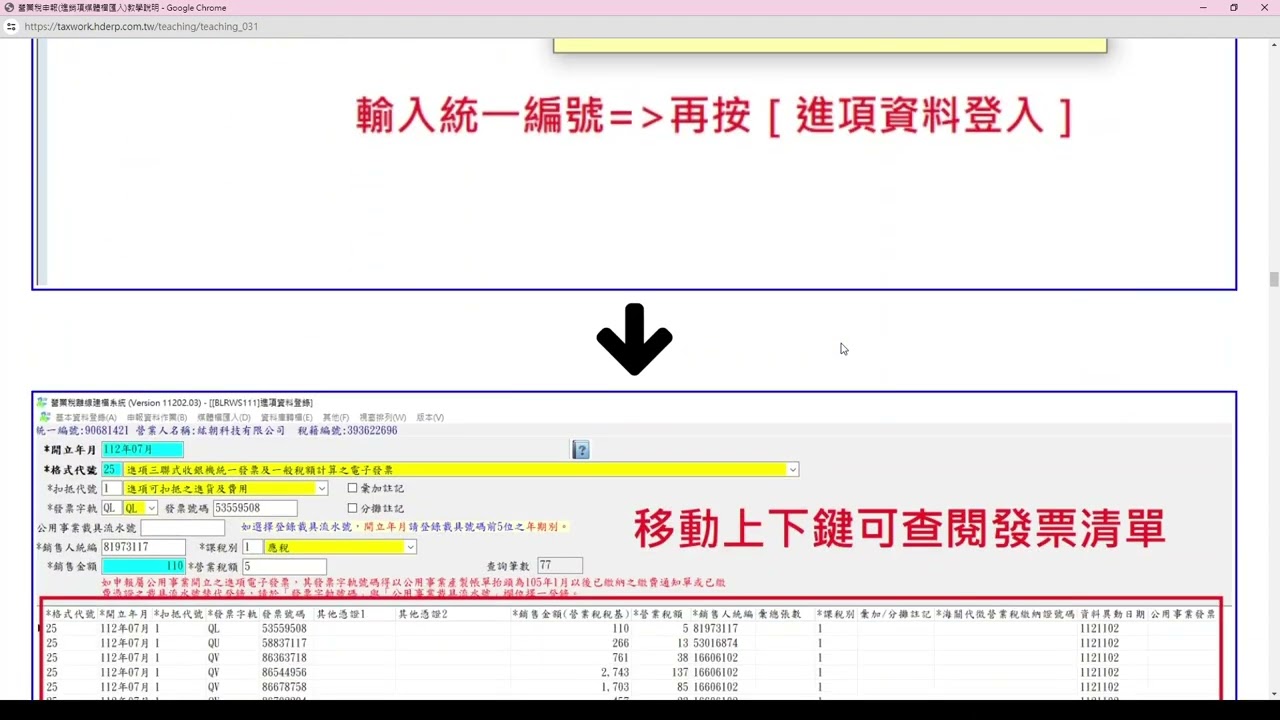The height and width of the screenshot is (720, 1280).
Task: Click the QU invoice track cell
Action: pos(213,643)
